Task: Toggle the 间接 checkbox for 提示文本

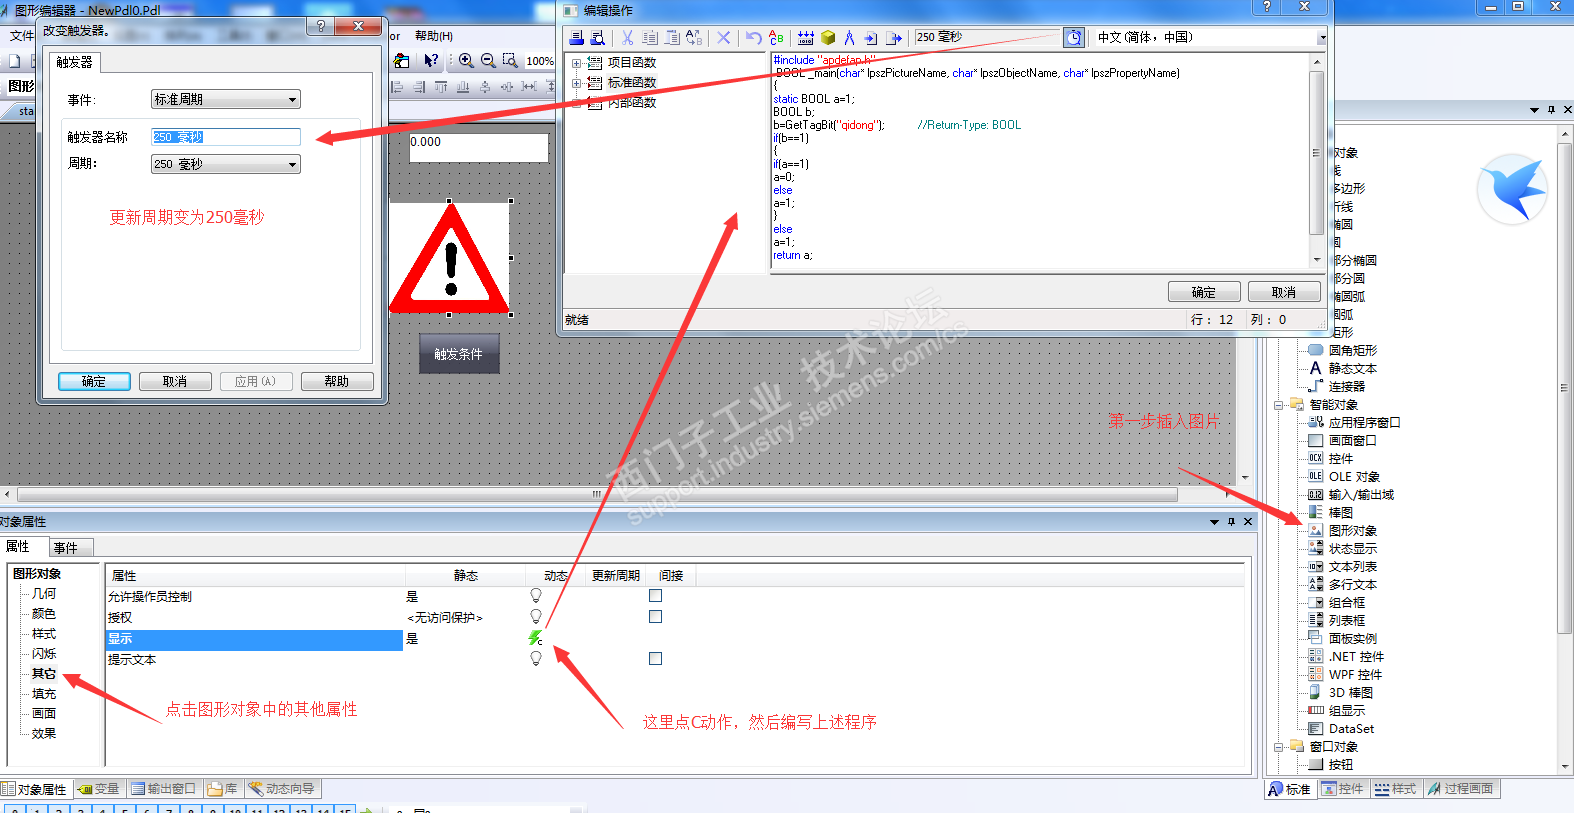Action: coord(656,659)
